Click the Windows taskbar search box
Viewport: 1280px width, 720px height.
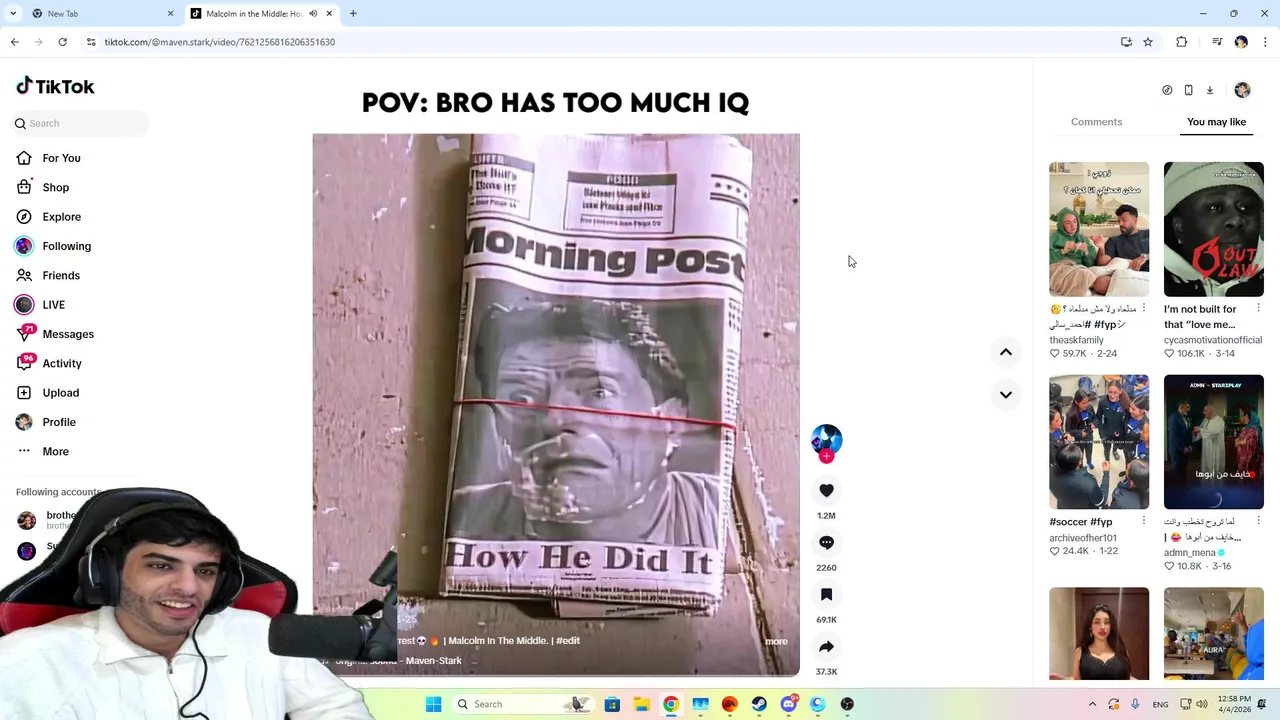(x=523, y=704)
